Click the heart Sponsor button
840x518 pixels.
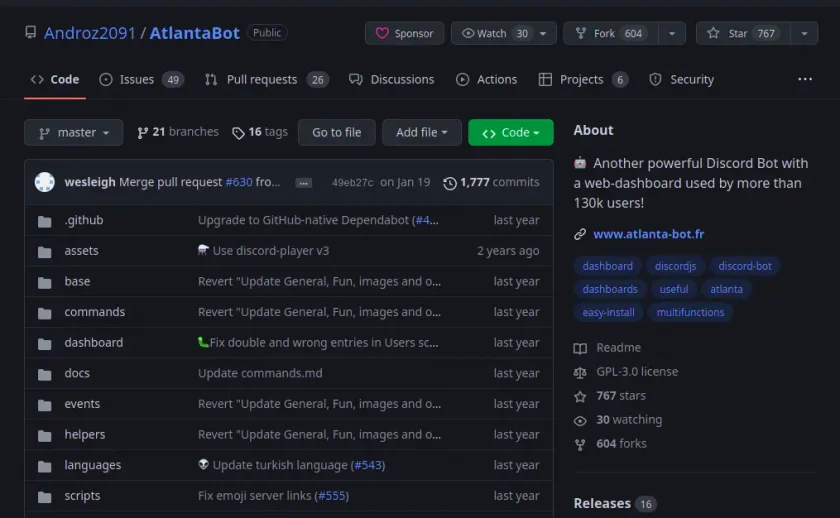404,33
